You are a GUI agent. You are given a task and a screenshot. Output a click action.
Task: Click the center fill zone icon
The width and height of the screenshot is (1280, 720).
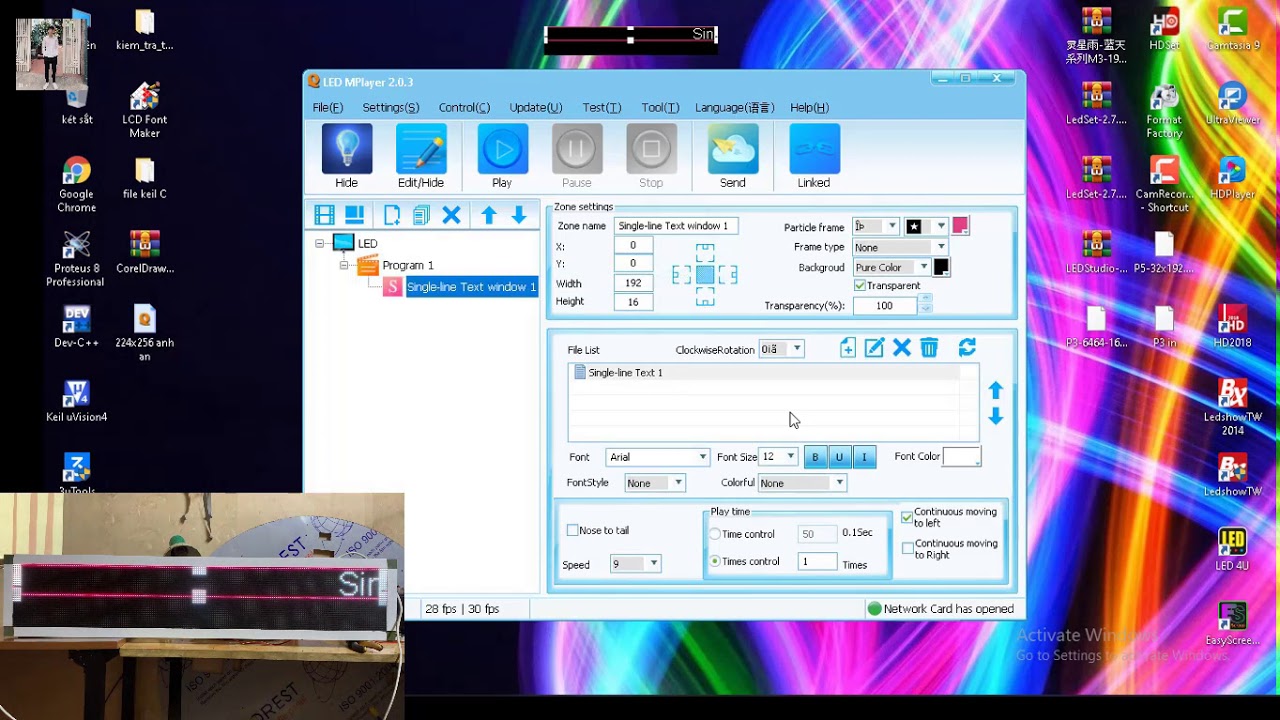click(x=705, y=275)
